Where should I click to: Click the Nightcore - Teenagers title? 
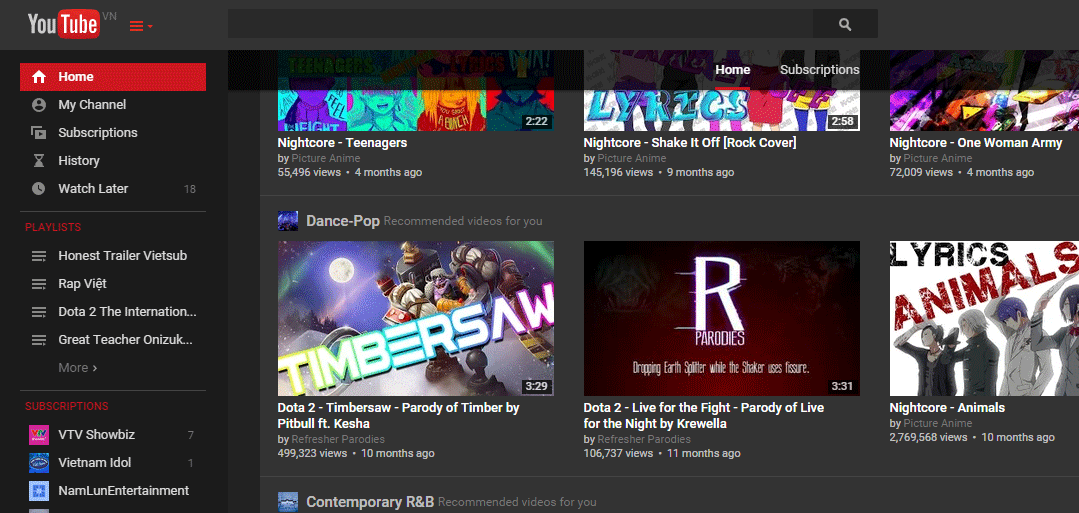pyautogui.click(x=343, y=143)
